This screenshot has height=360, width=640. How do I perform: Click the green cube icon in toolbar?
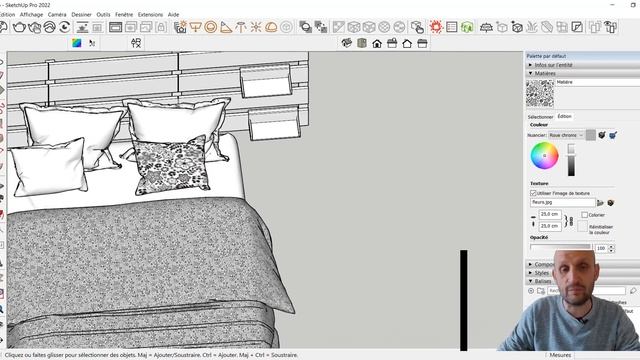coord(467,27)
